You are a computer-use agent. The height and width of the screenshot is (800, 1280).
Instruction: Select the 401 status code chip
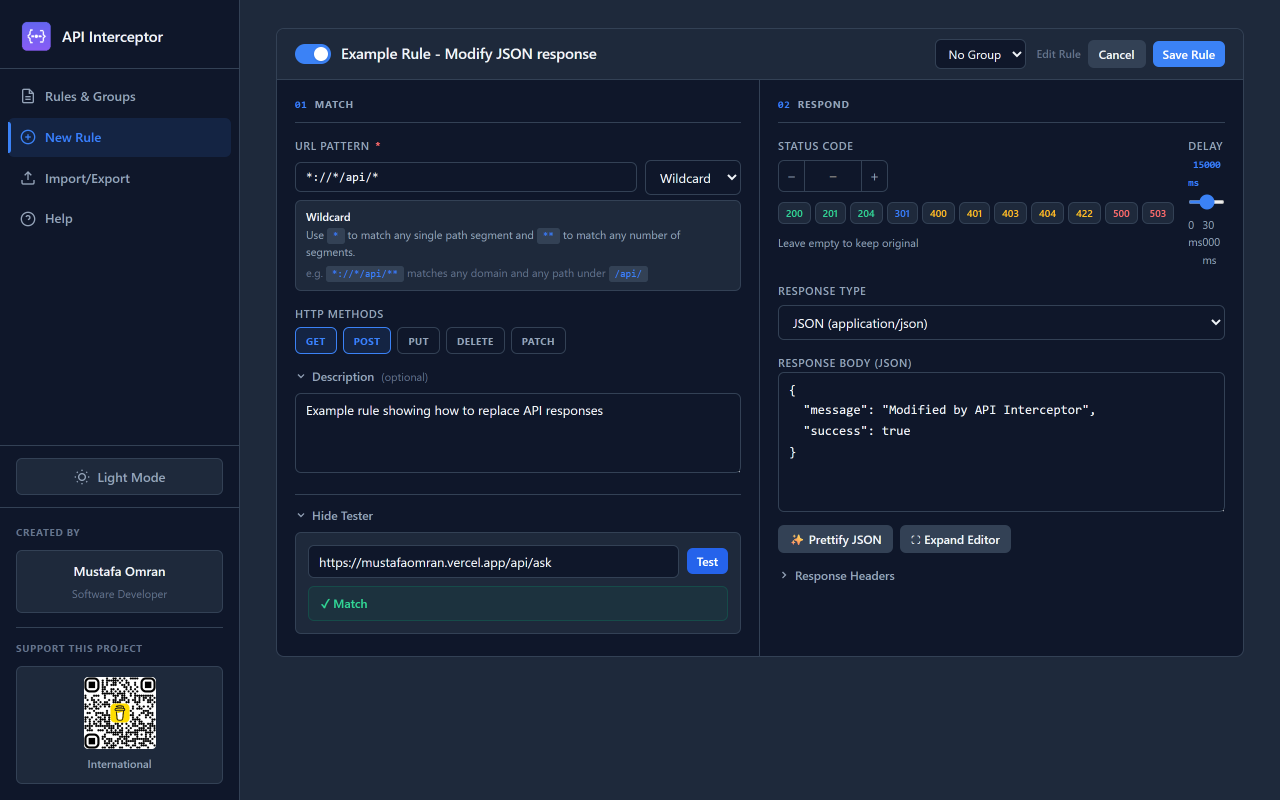click(x=974, y=213)
